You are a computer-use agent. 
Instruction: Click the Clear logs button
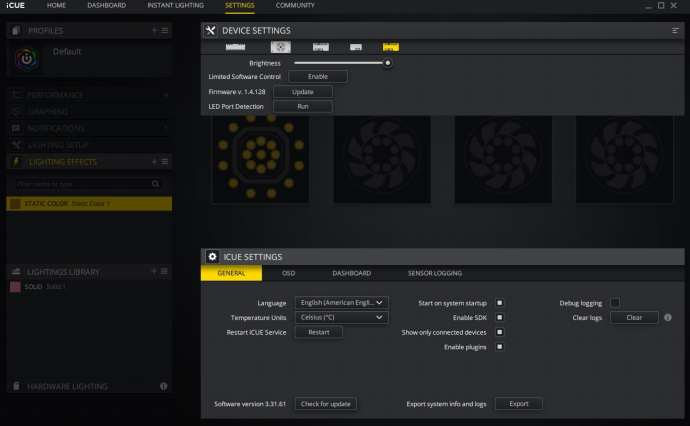(x=634, y=317)
